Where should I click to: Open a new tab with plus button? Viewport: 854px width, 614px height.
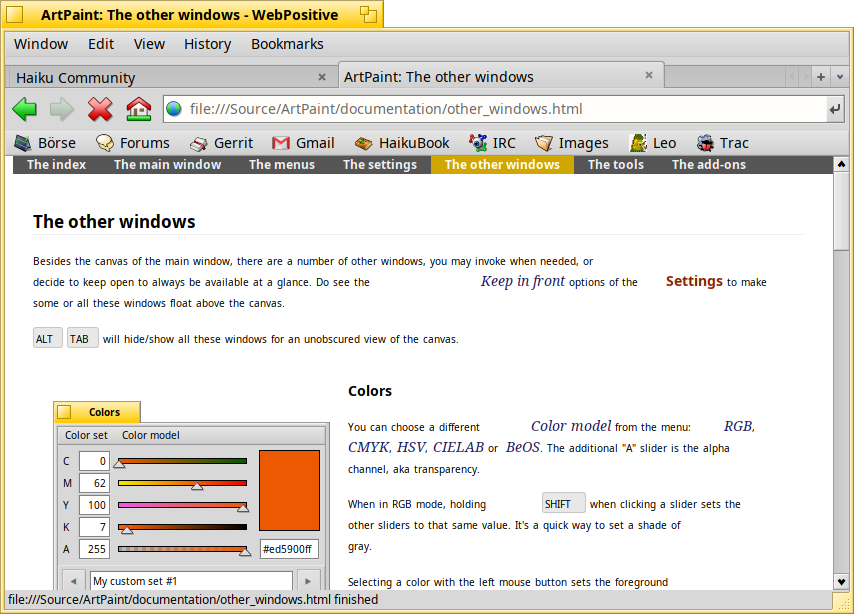coord(820,77)
